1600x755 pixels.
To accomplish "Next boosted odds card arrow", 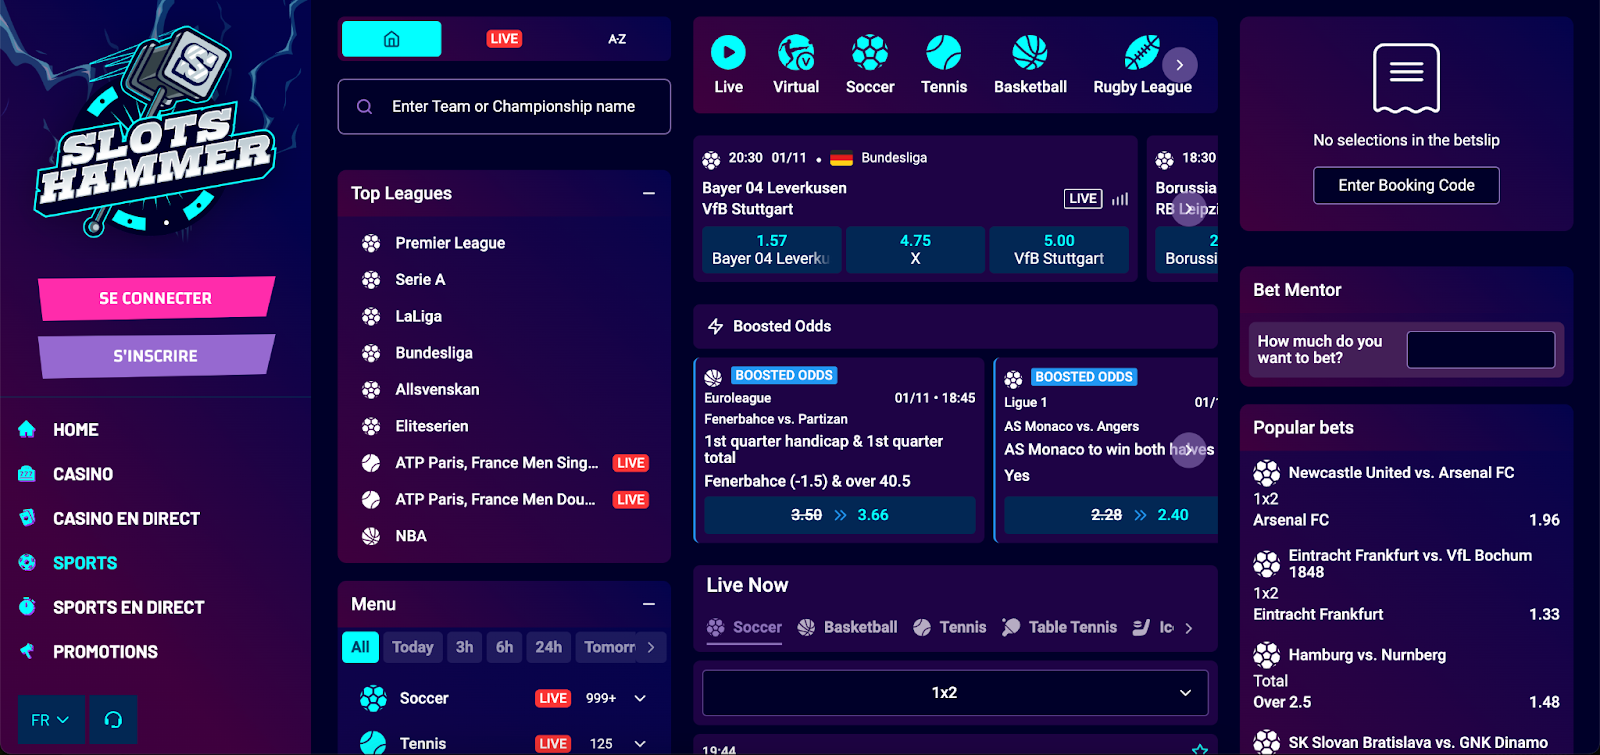I will tap(1188, 449).
